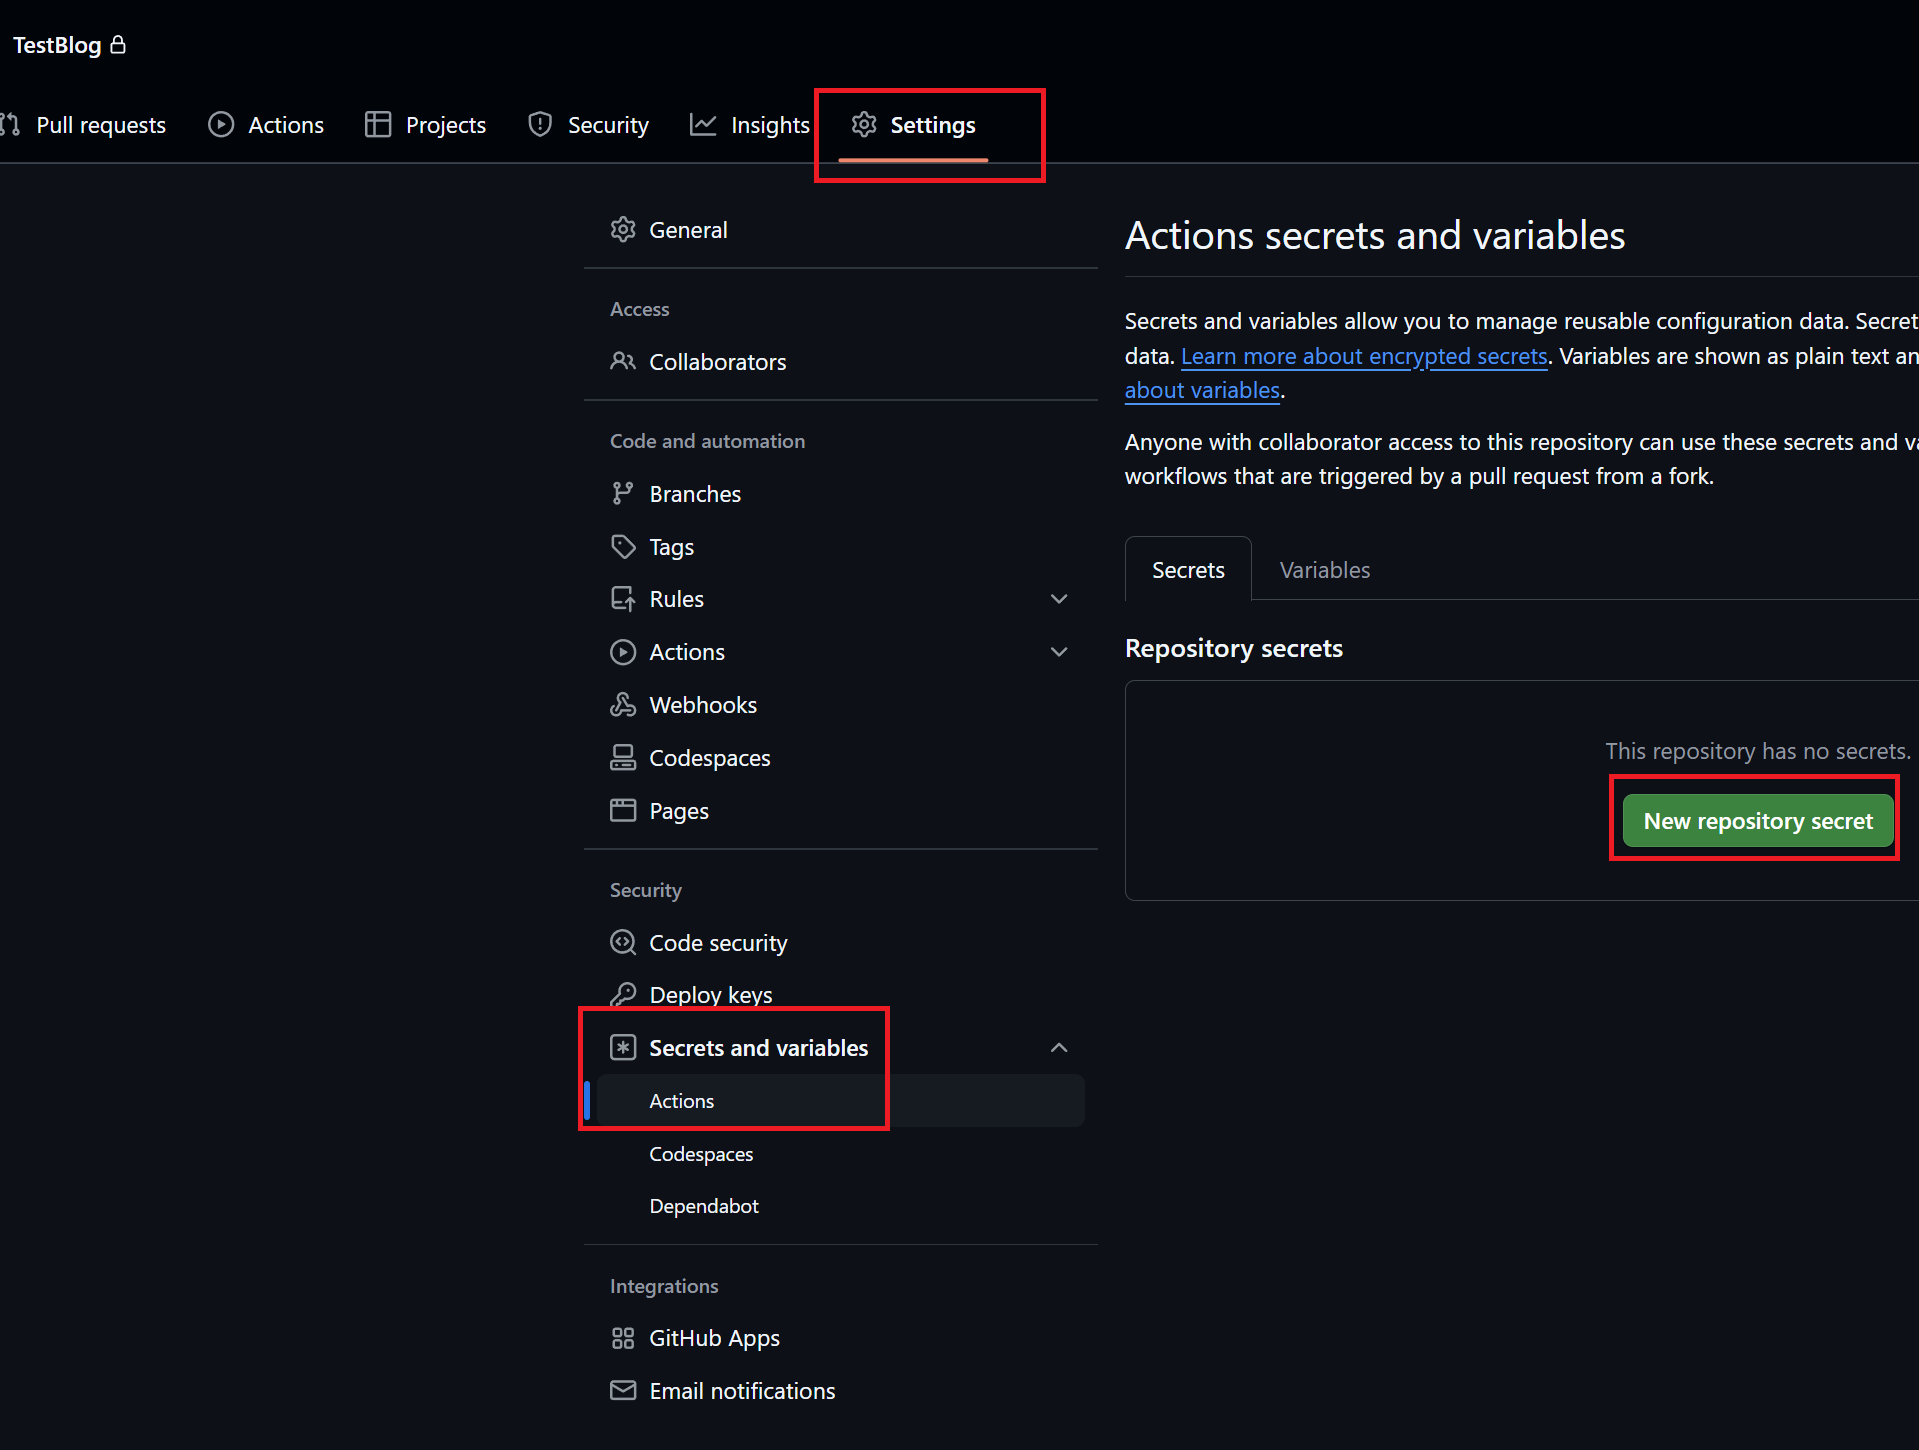1919x1450 pixels.
Task: Open the Settings tab
Action: pos(913,125)
